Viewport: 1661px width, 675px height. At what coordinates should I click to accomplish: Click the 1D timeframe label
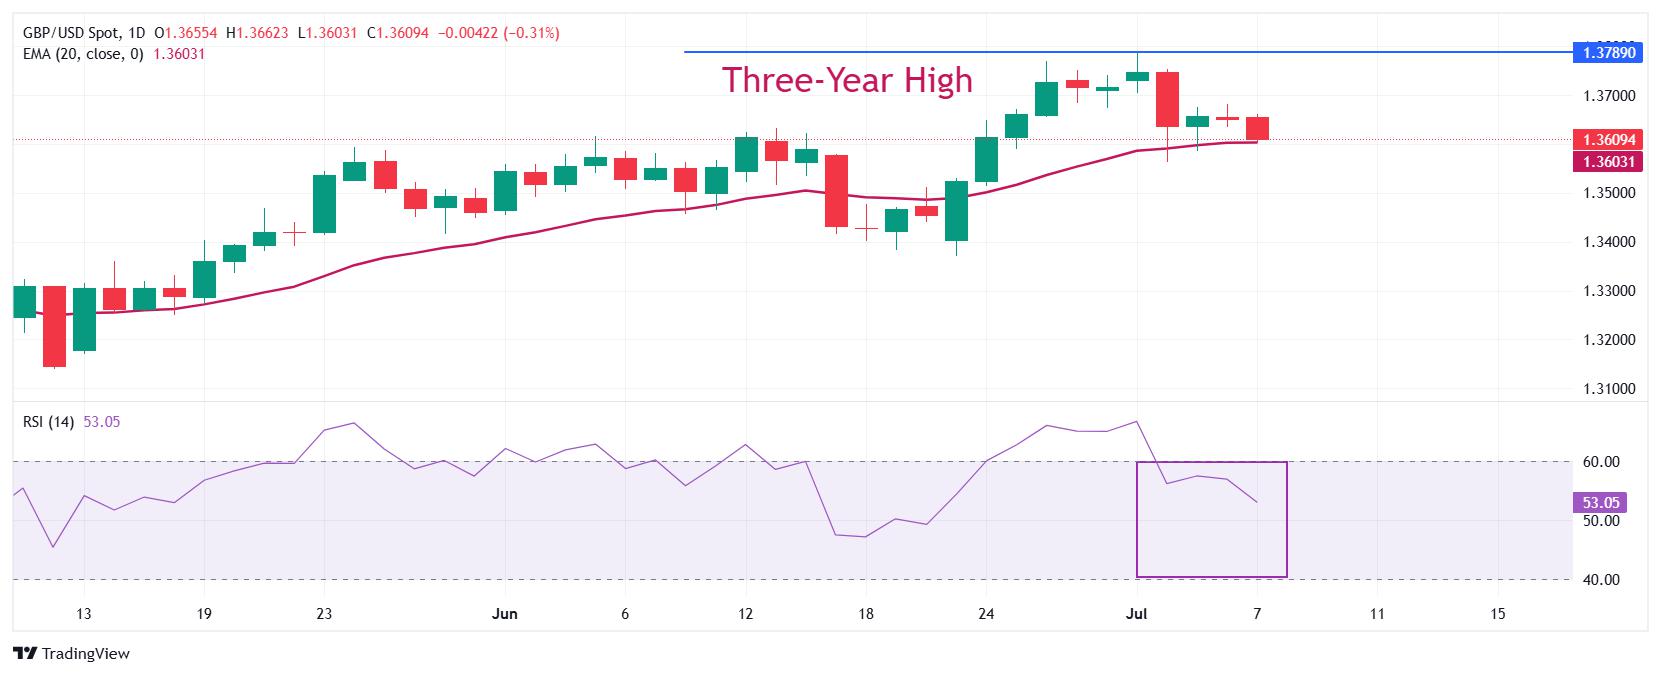(136, 33)
